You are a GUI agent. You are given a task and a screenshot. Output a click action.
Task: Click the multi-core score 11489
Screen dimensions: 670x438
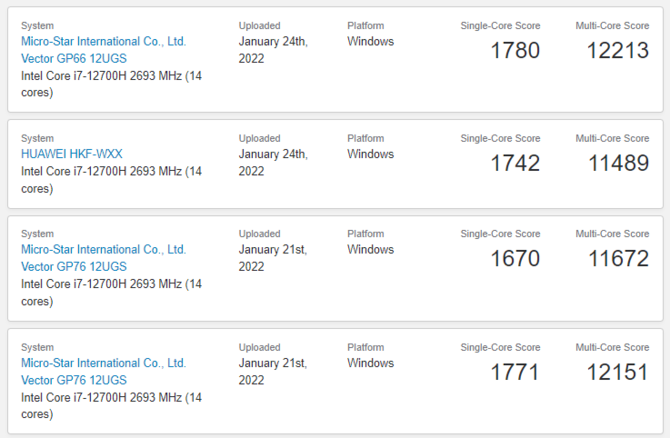pos(618,163)
